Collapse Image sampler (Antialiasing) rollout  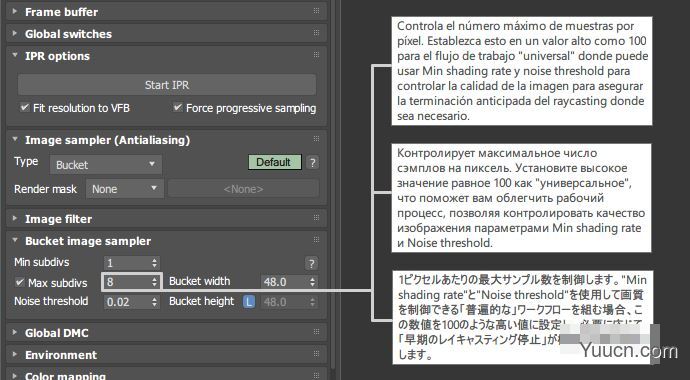pos(166,140)
